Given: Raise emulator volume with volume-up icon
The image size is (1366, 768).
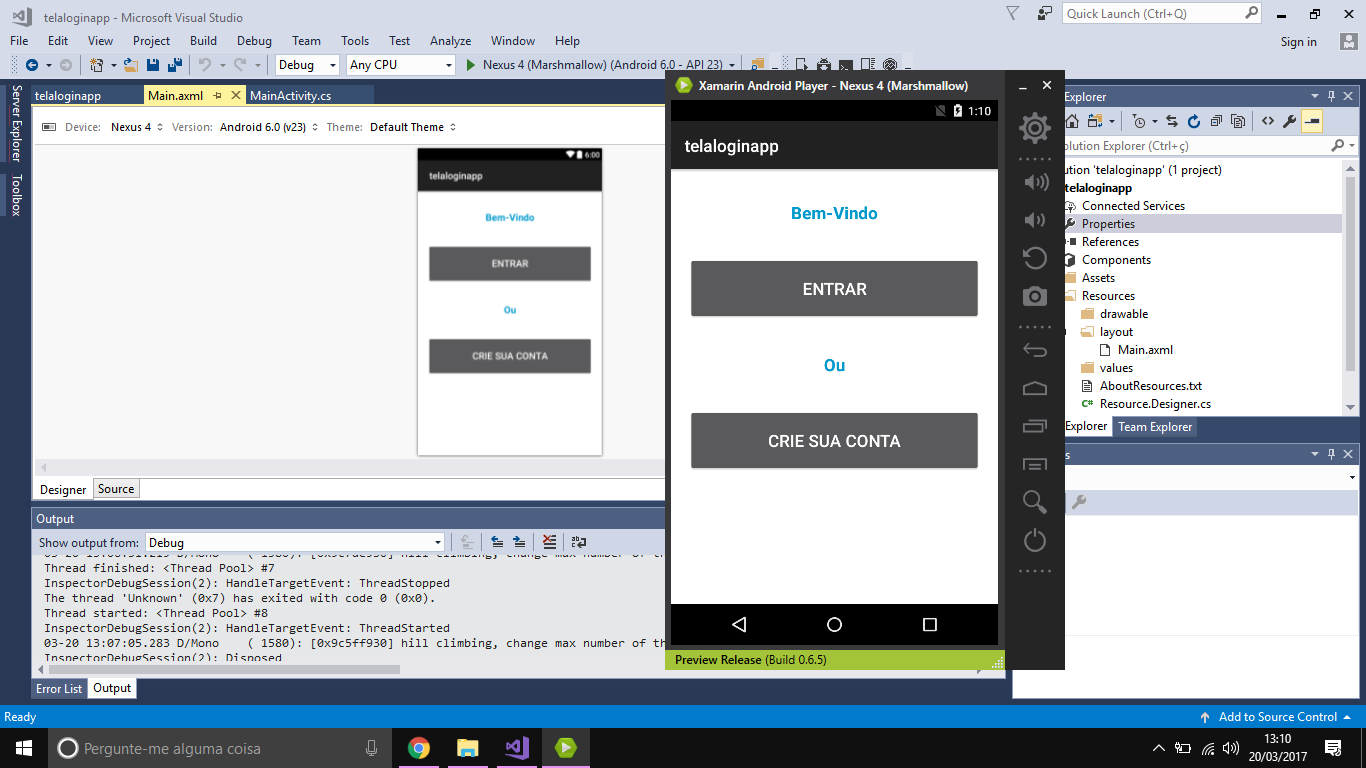Looking at the screenshot, I should 1035,181.
